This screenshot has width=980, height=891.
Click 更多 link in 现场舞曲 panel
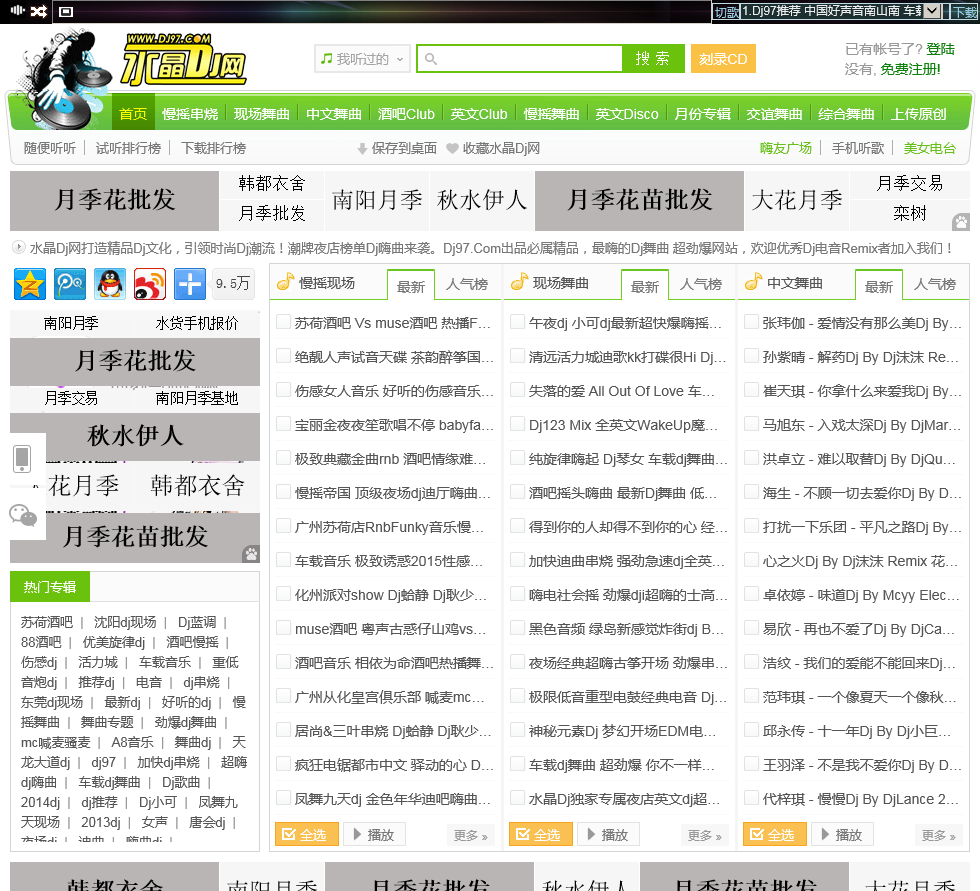[705, 835]
